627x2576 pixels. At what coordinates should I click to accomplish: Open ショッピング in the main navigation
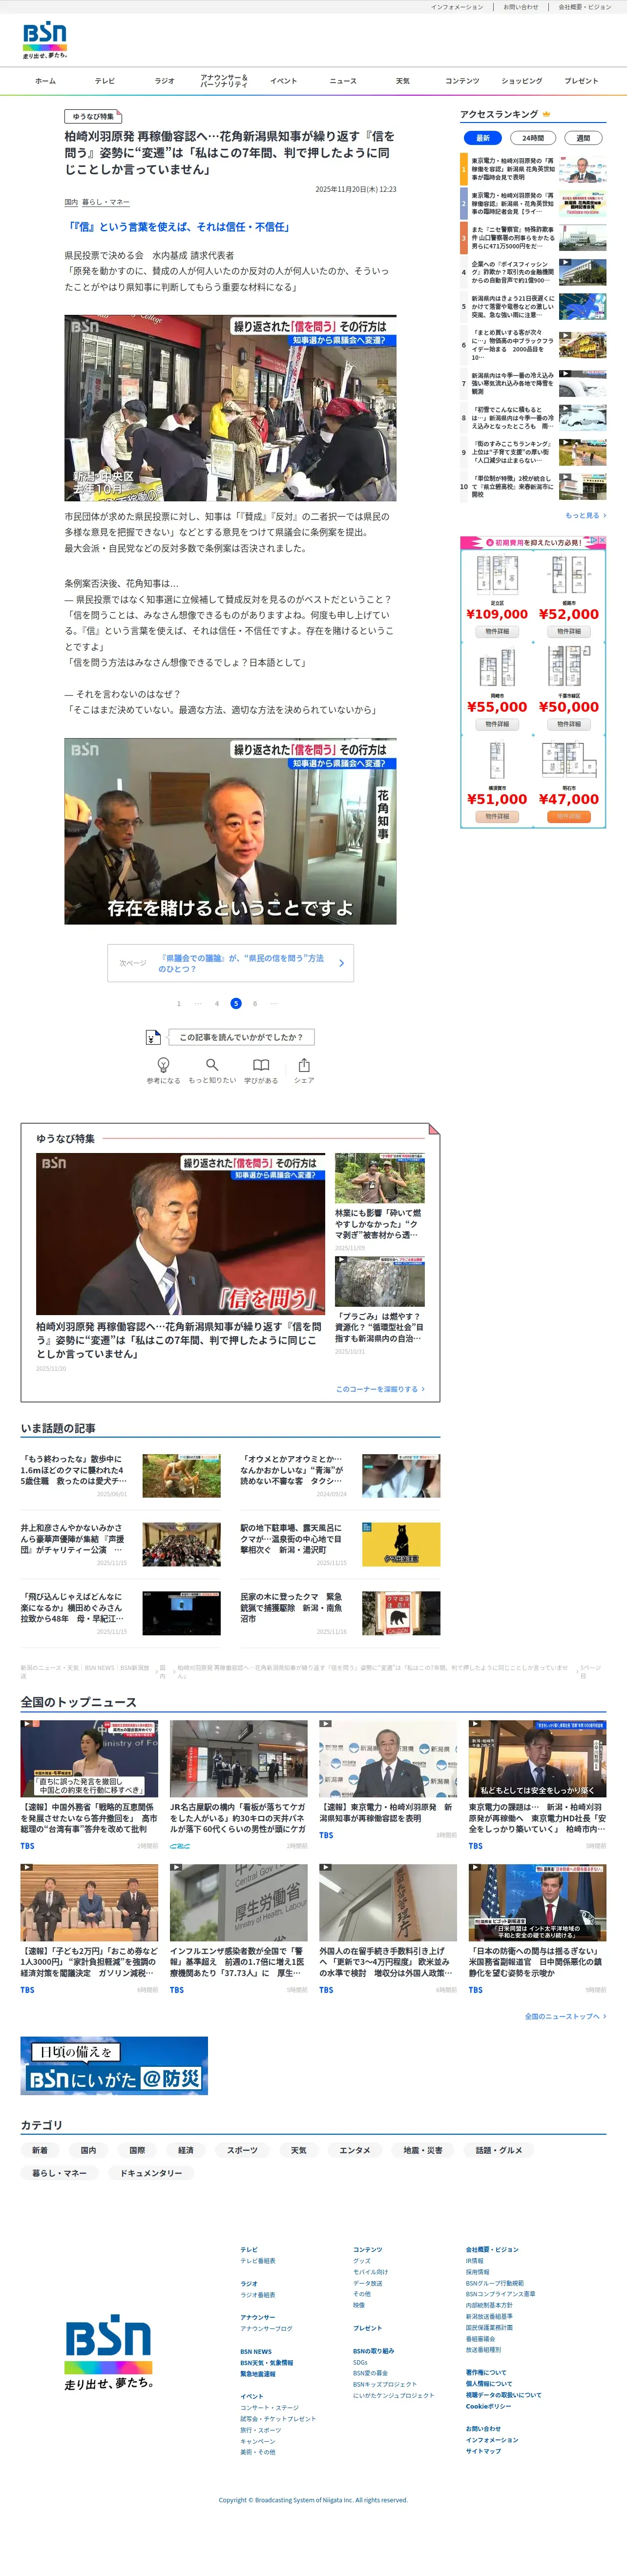(x=522, y=81)
